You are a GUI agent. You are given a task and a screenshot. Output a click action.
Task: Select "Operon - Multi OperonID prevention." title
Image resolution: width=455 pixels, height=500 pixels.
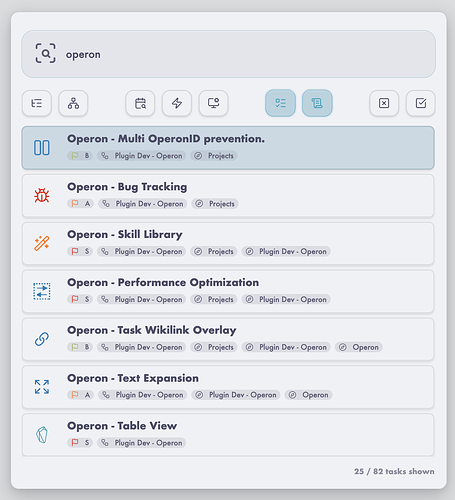[166, 139]
